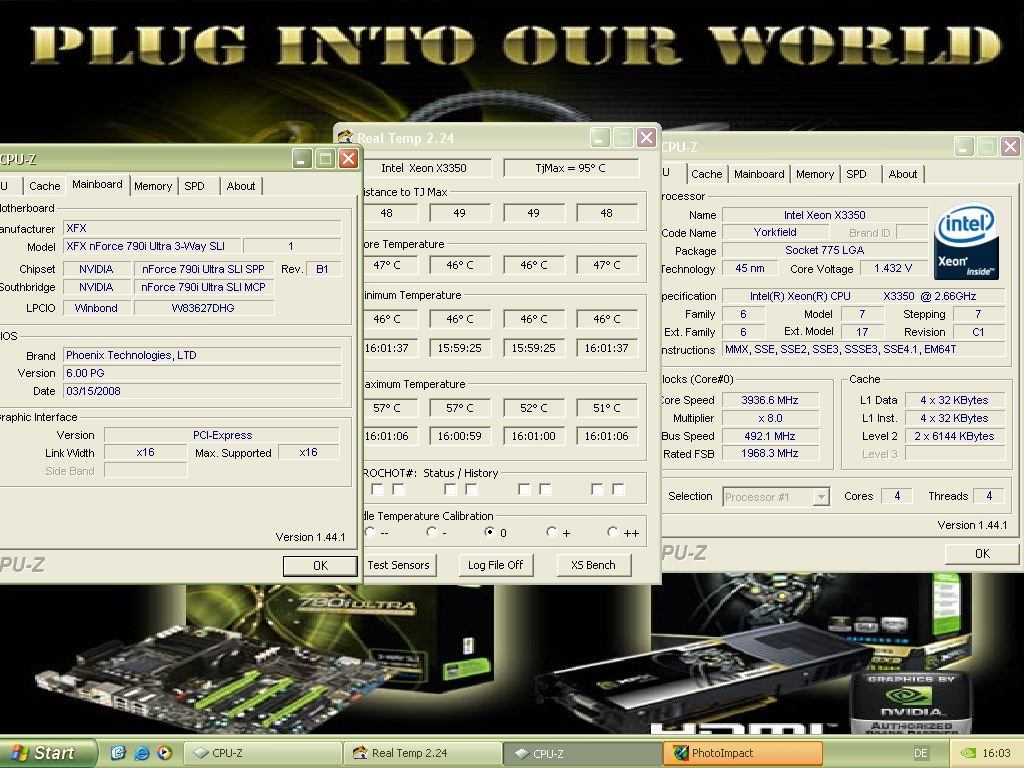The height and width of the screenshot is (768, 1024).
Task: Tick the PROCHOT History checkbox for the second core
Action: click(472, 488)
